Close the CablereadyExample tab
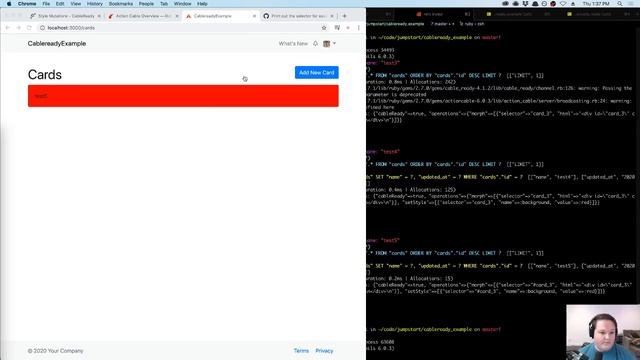Viewport: 640px width, 360px height. tap(254, 16)
